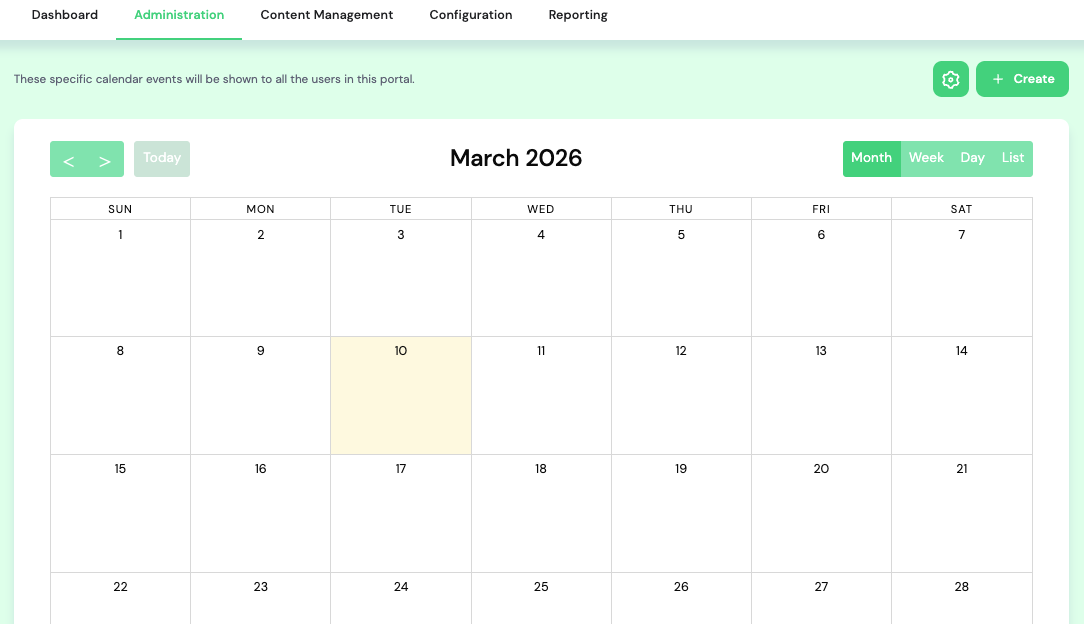Image resolution: width=1084 pixels, height=624 pixels.
Task: Click the MON column header
Action: tap(261, 209)
